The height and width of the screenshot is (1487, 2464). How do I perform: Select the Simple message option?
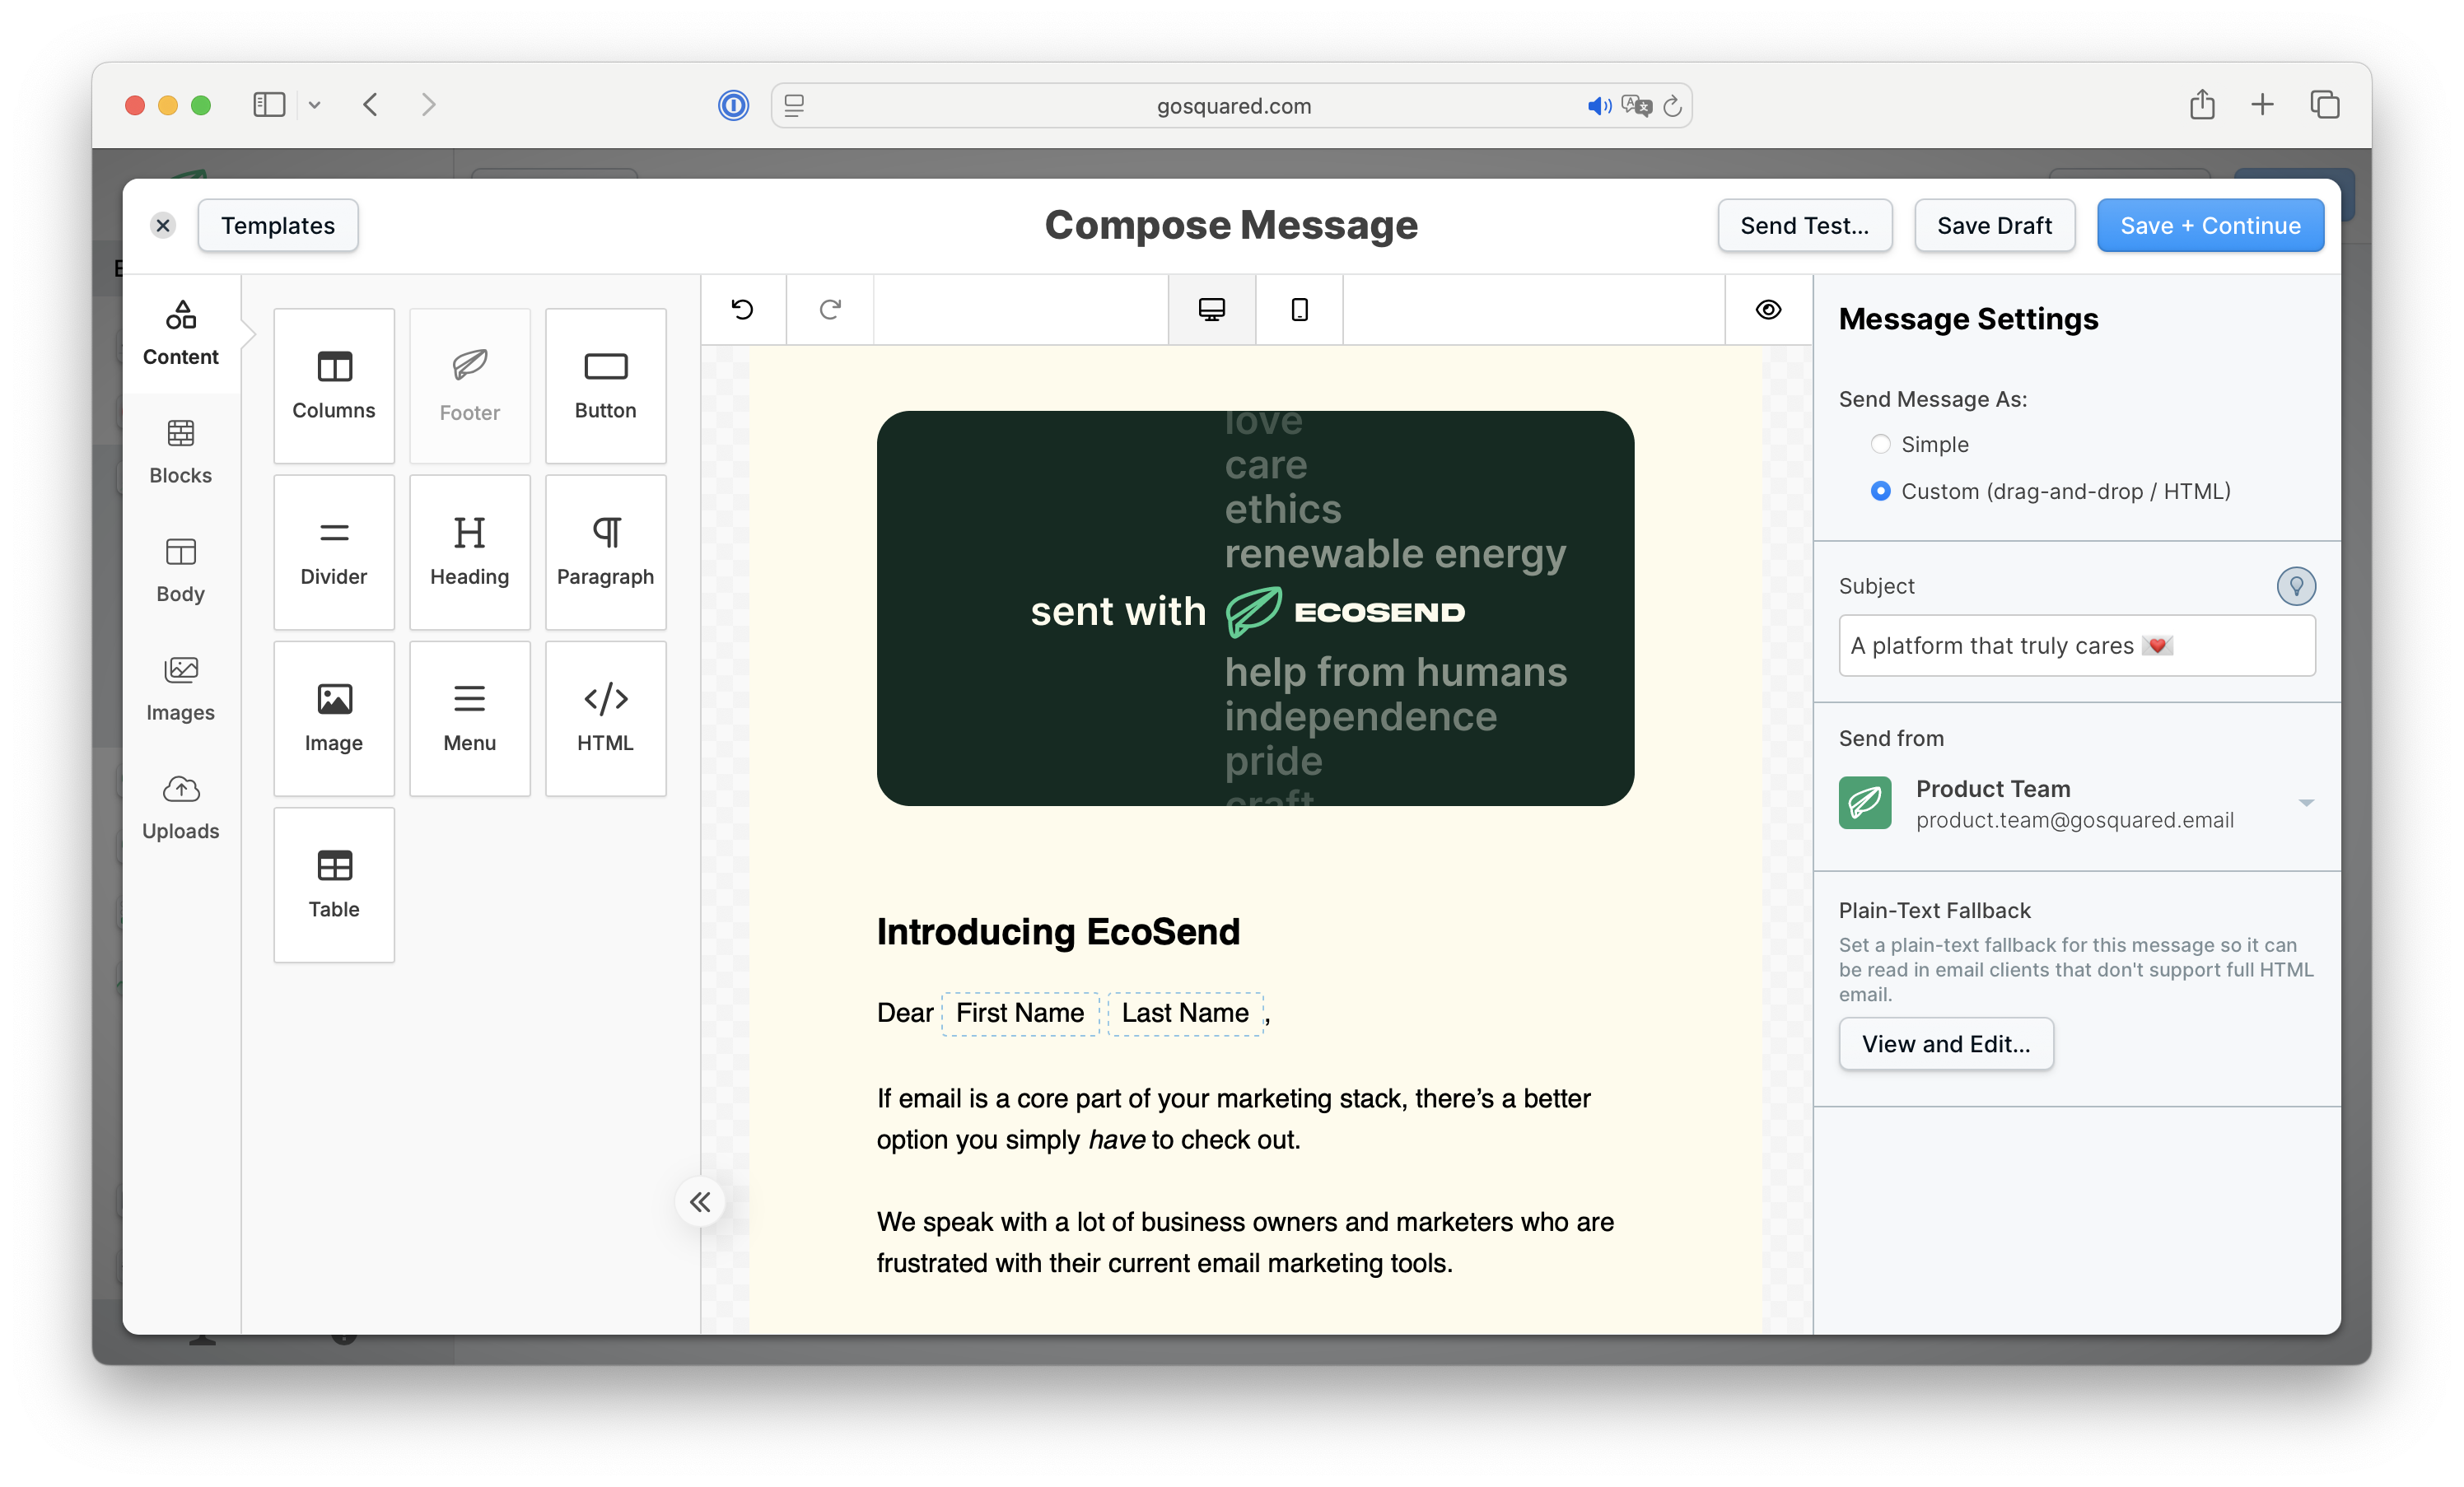pyautogui.click(x=1881, y=444)
